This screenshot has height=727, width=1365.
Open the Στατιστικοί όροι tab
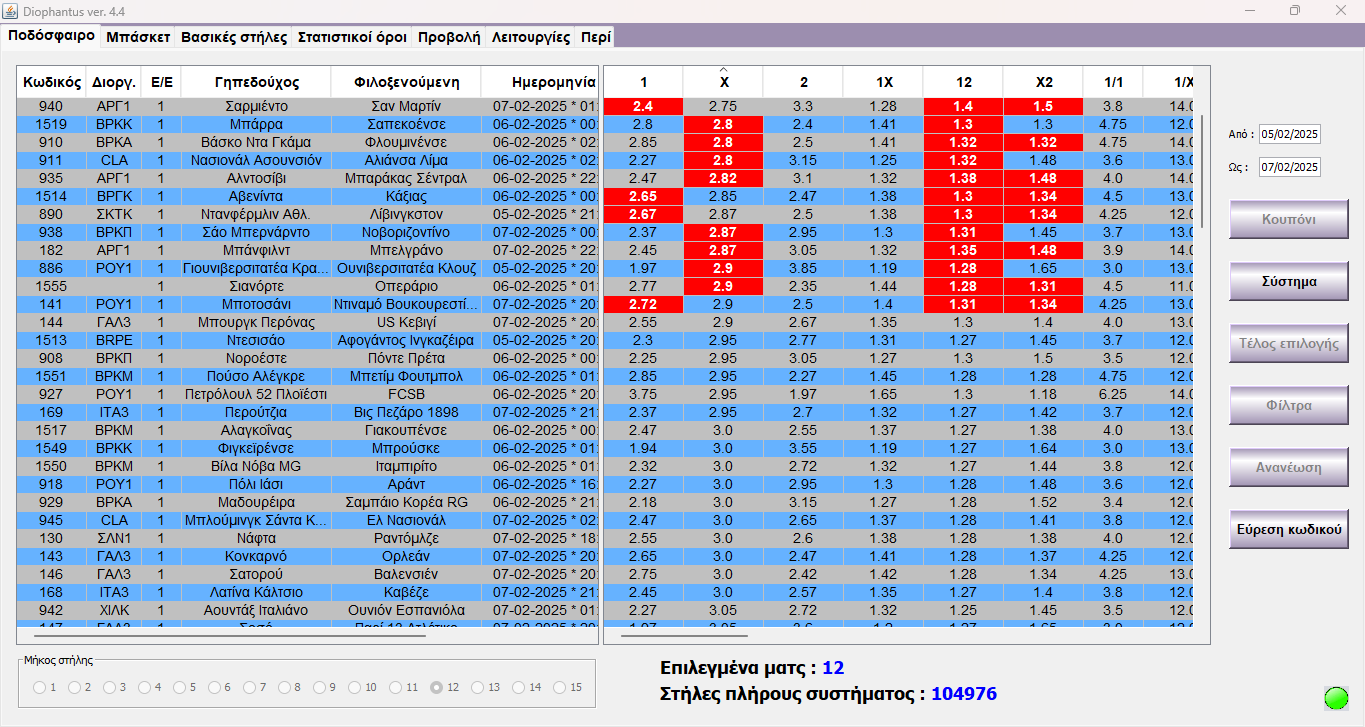coord(352,37)
